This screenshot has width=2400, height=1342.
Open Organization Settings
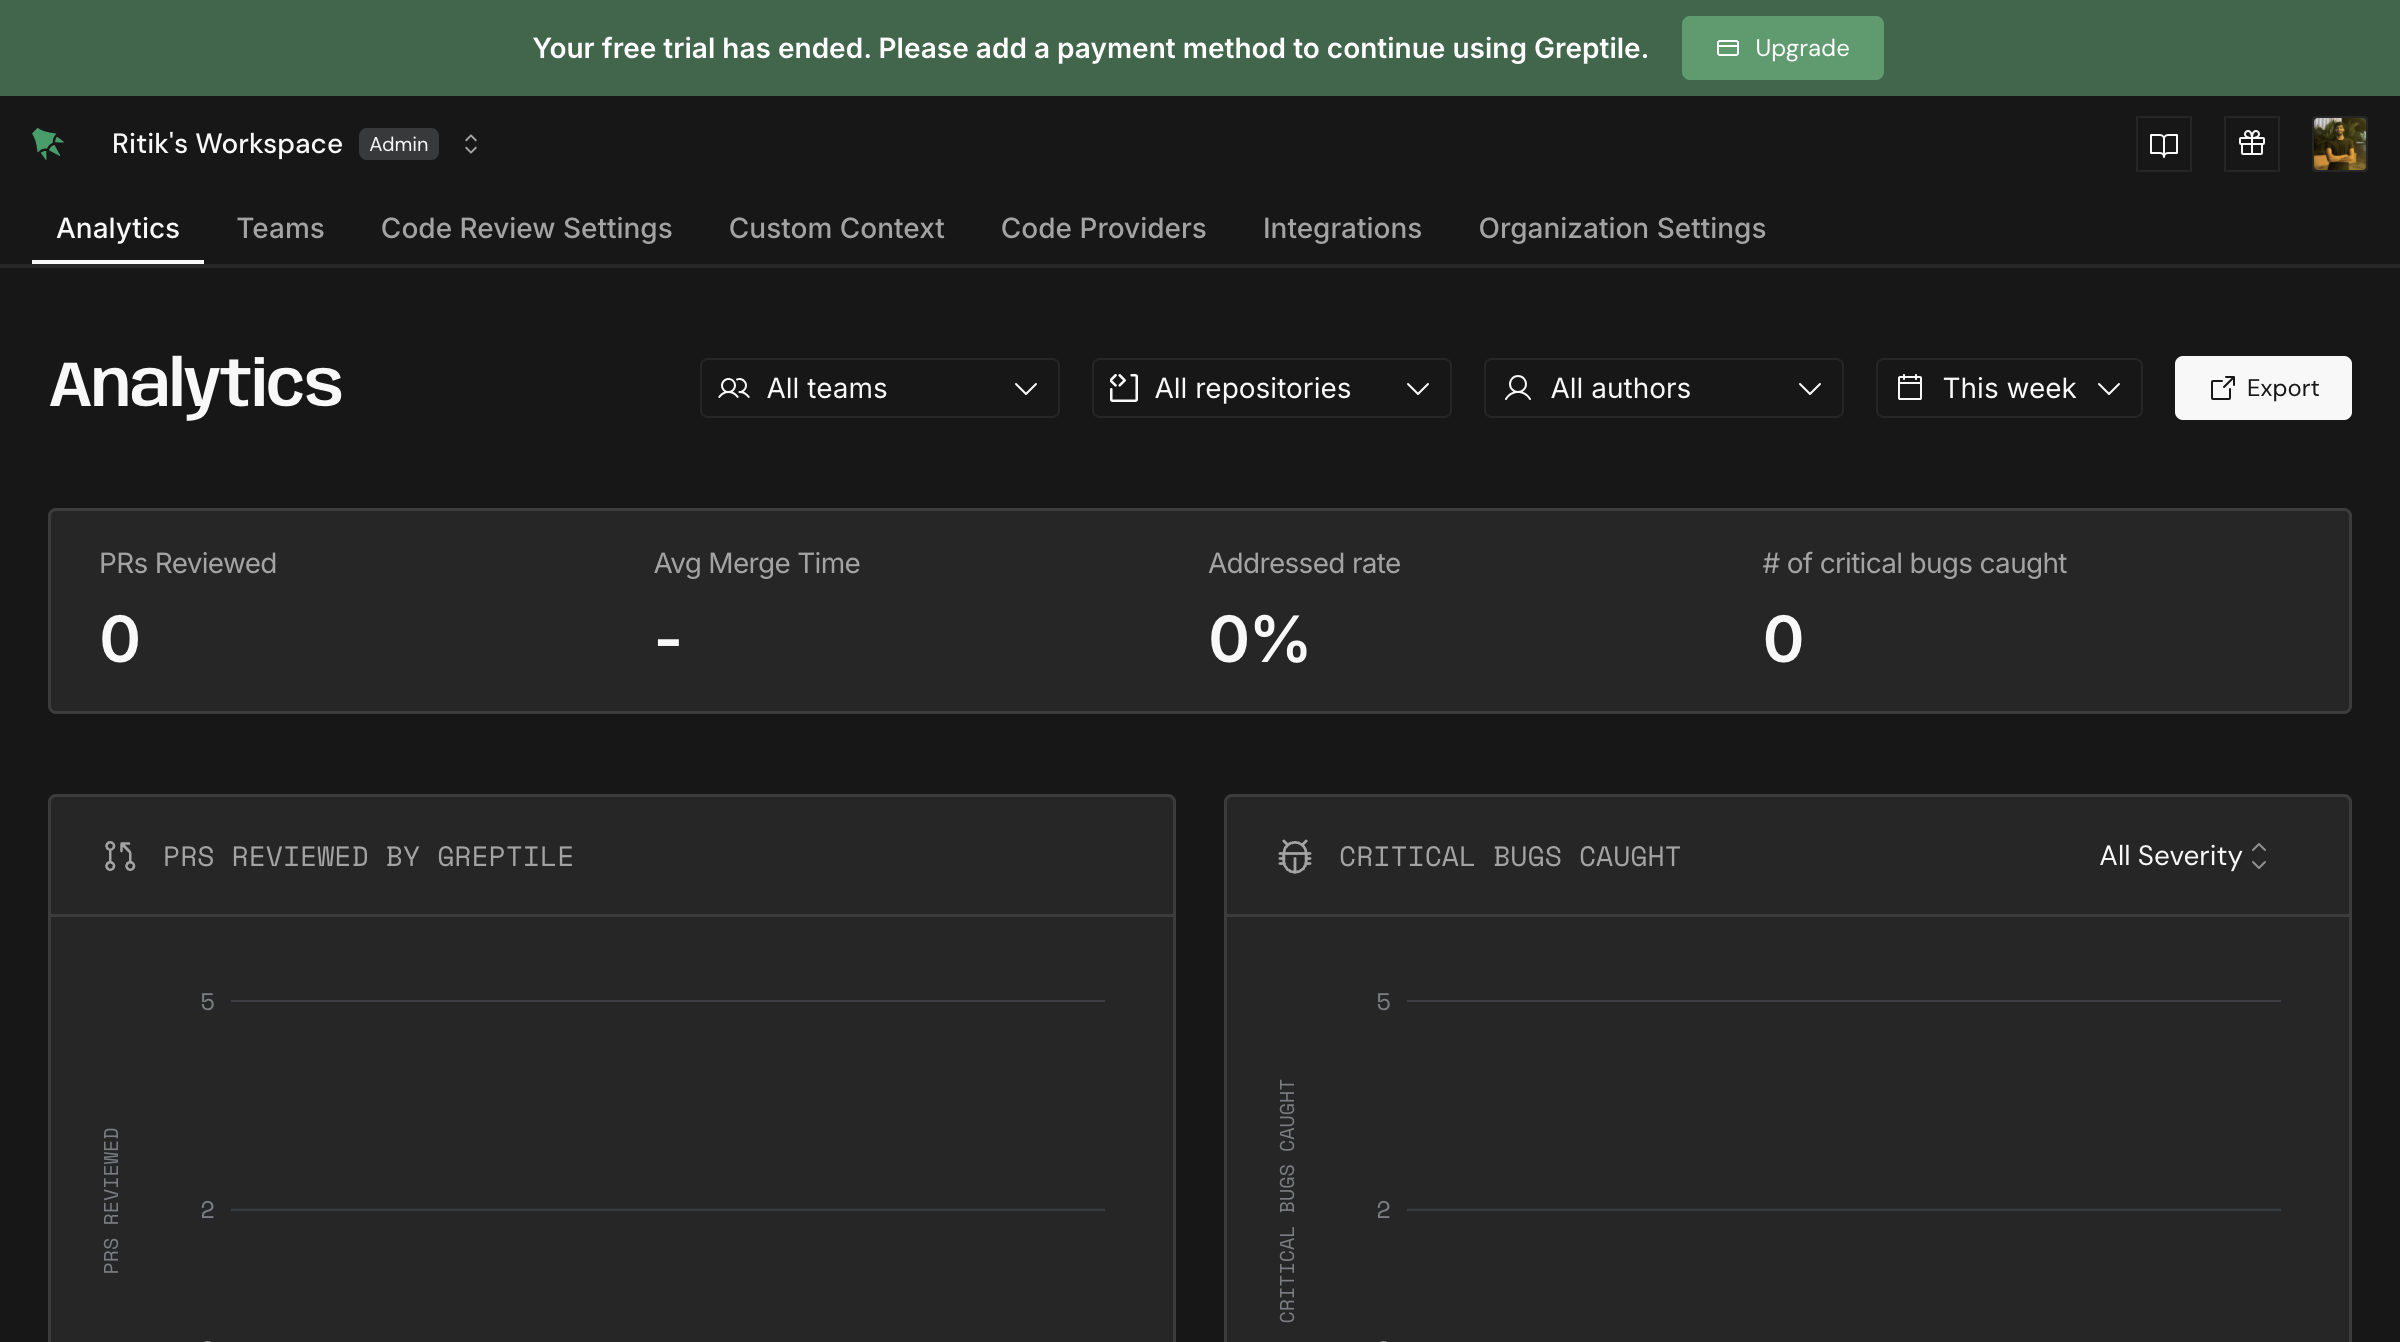pos(1622,228)
